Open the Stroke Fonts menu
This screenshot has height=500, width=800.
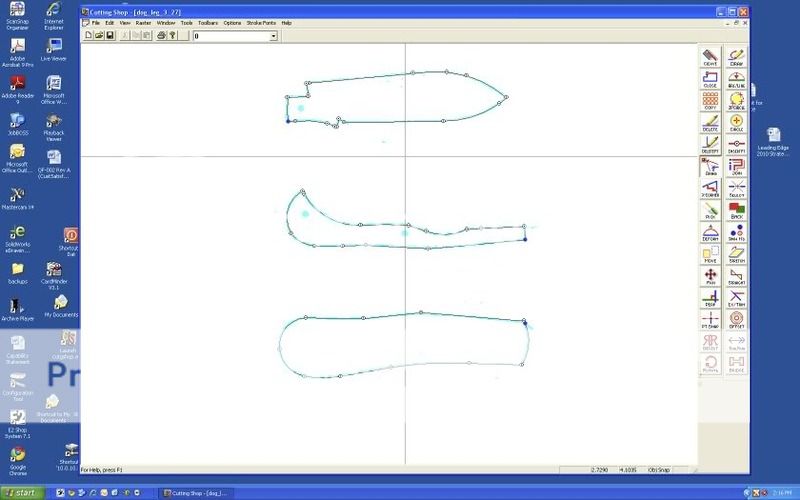[x=262, y=22]
